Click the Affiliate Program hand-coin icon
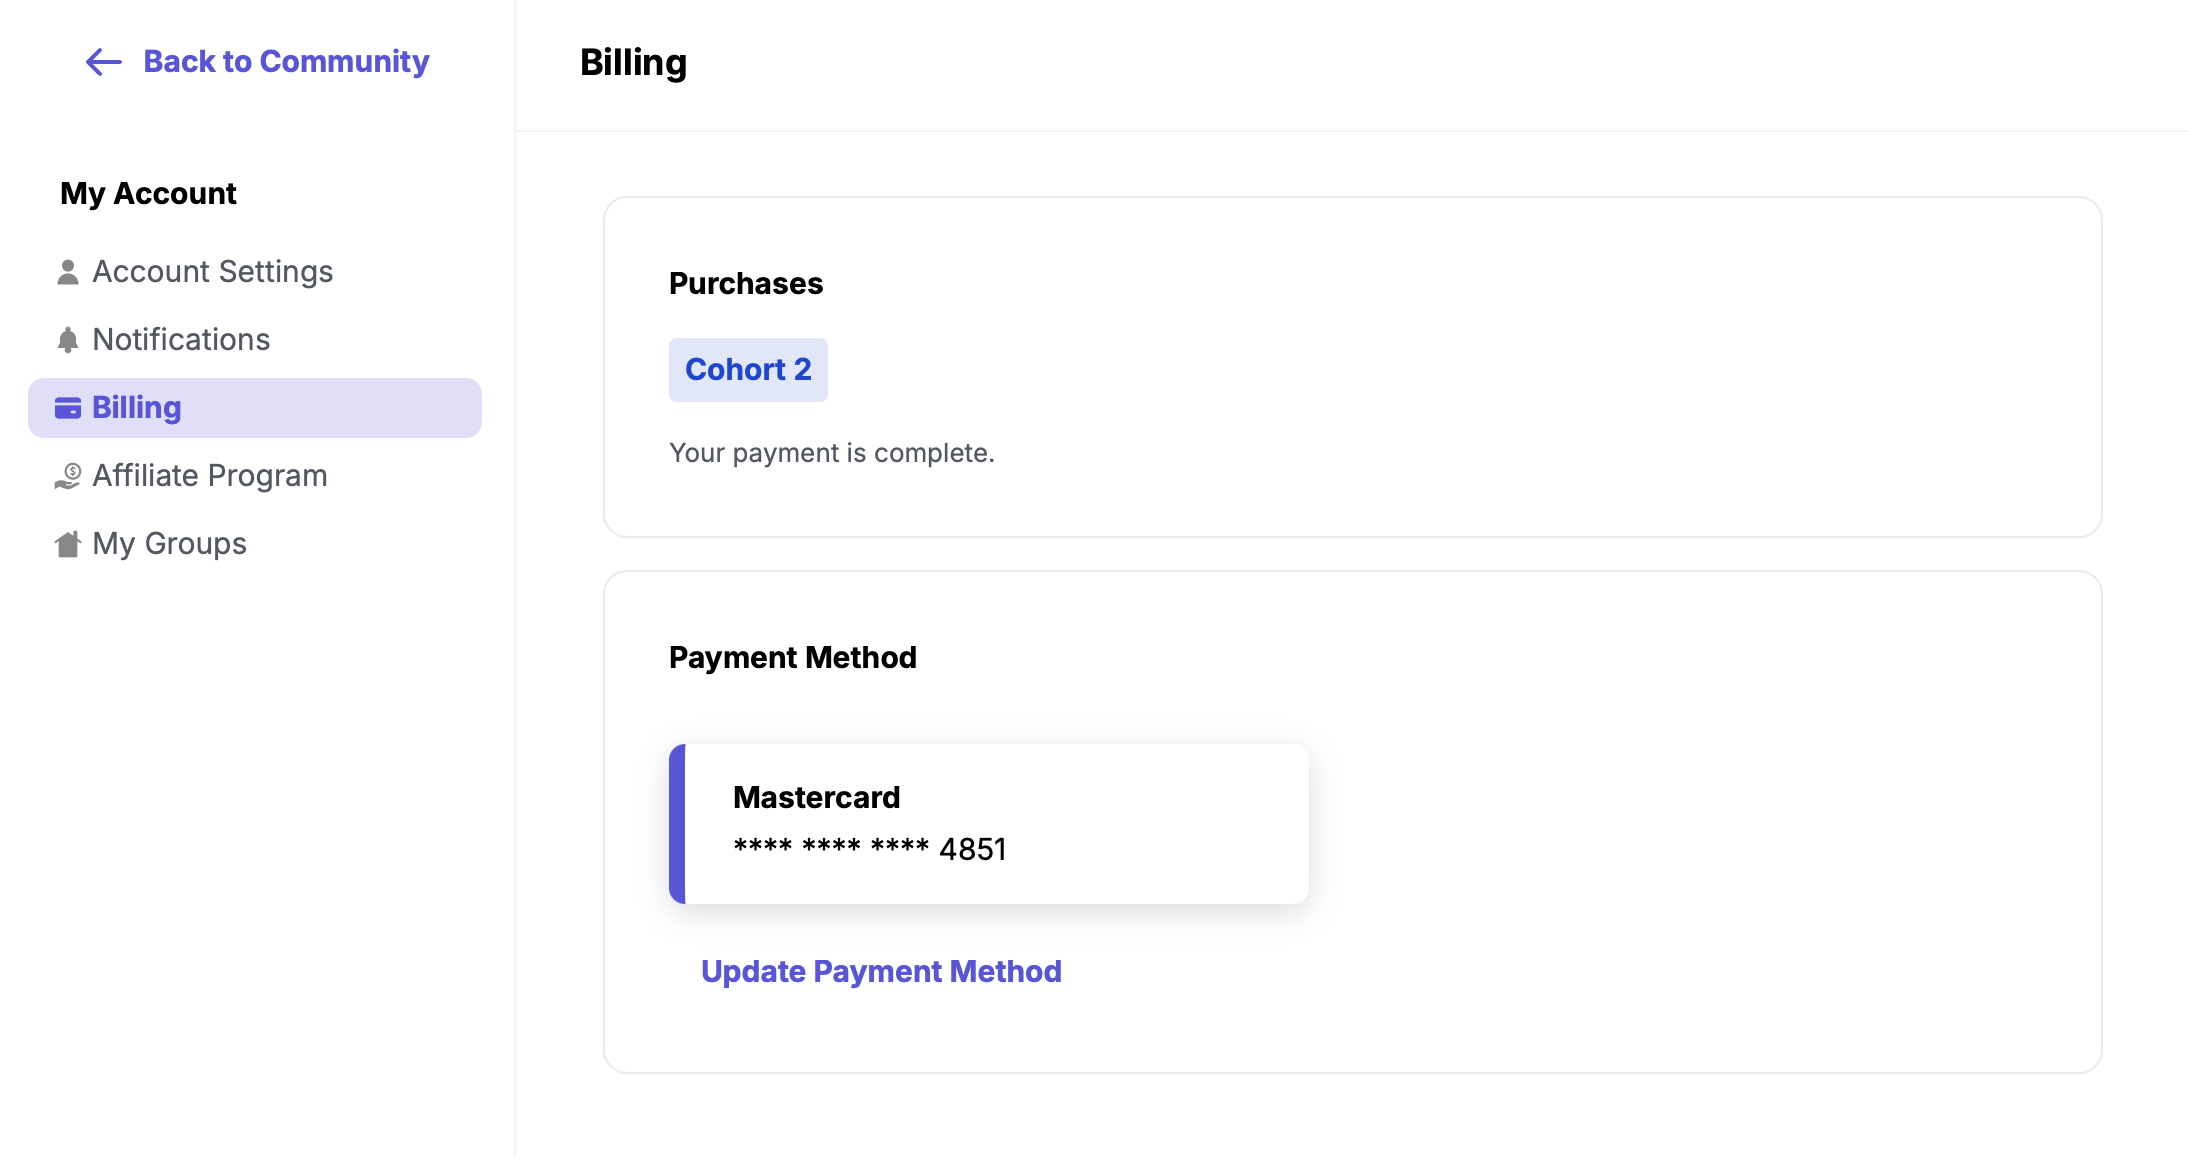 coord(68,476)
